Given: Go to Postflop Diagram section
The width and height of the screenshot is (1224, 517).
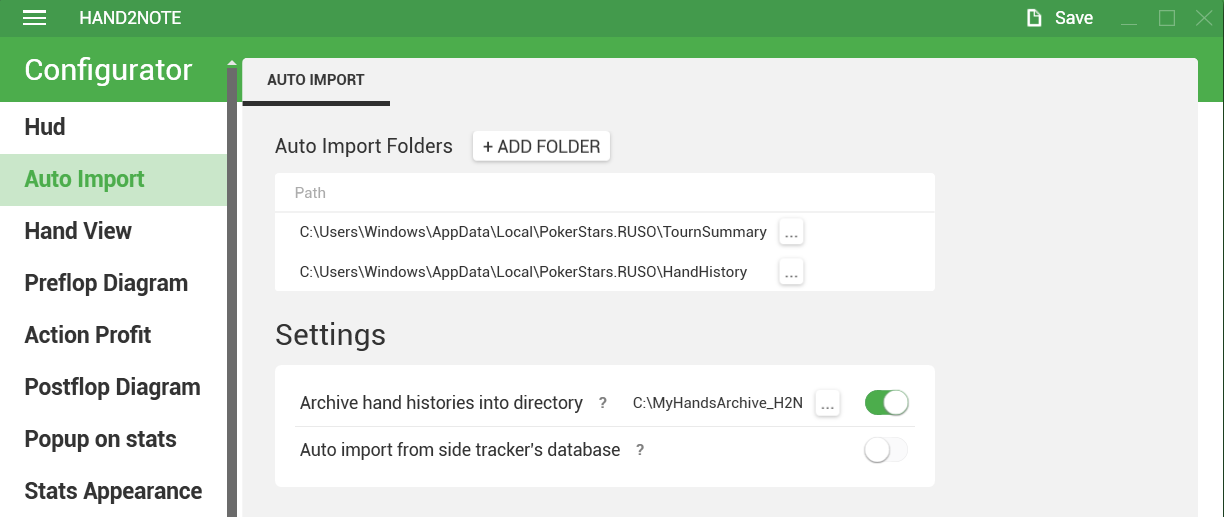Looking at the screenshot, I should [113, 387].
